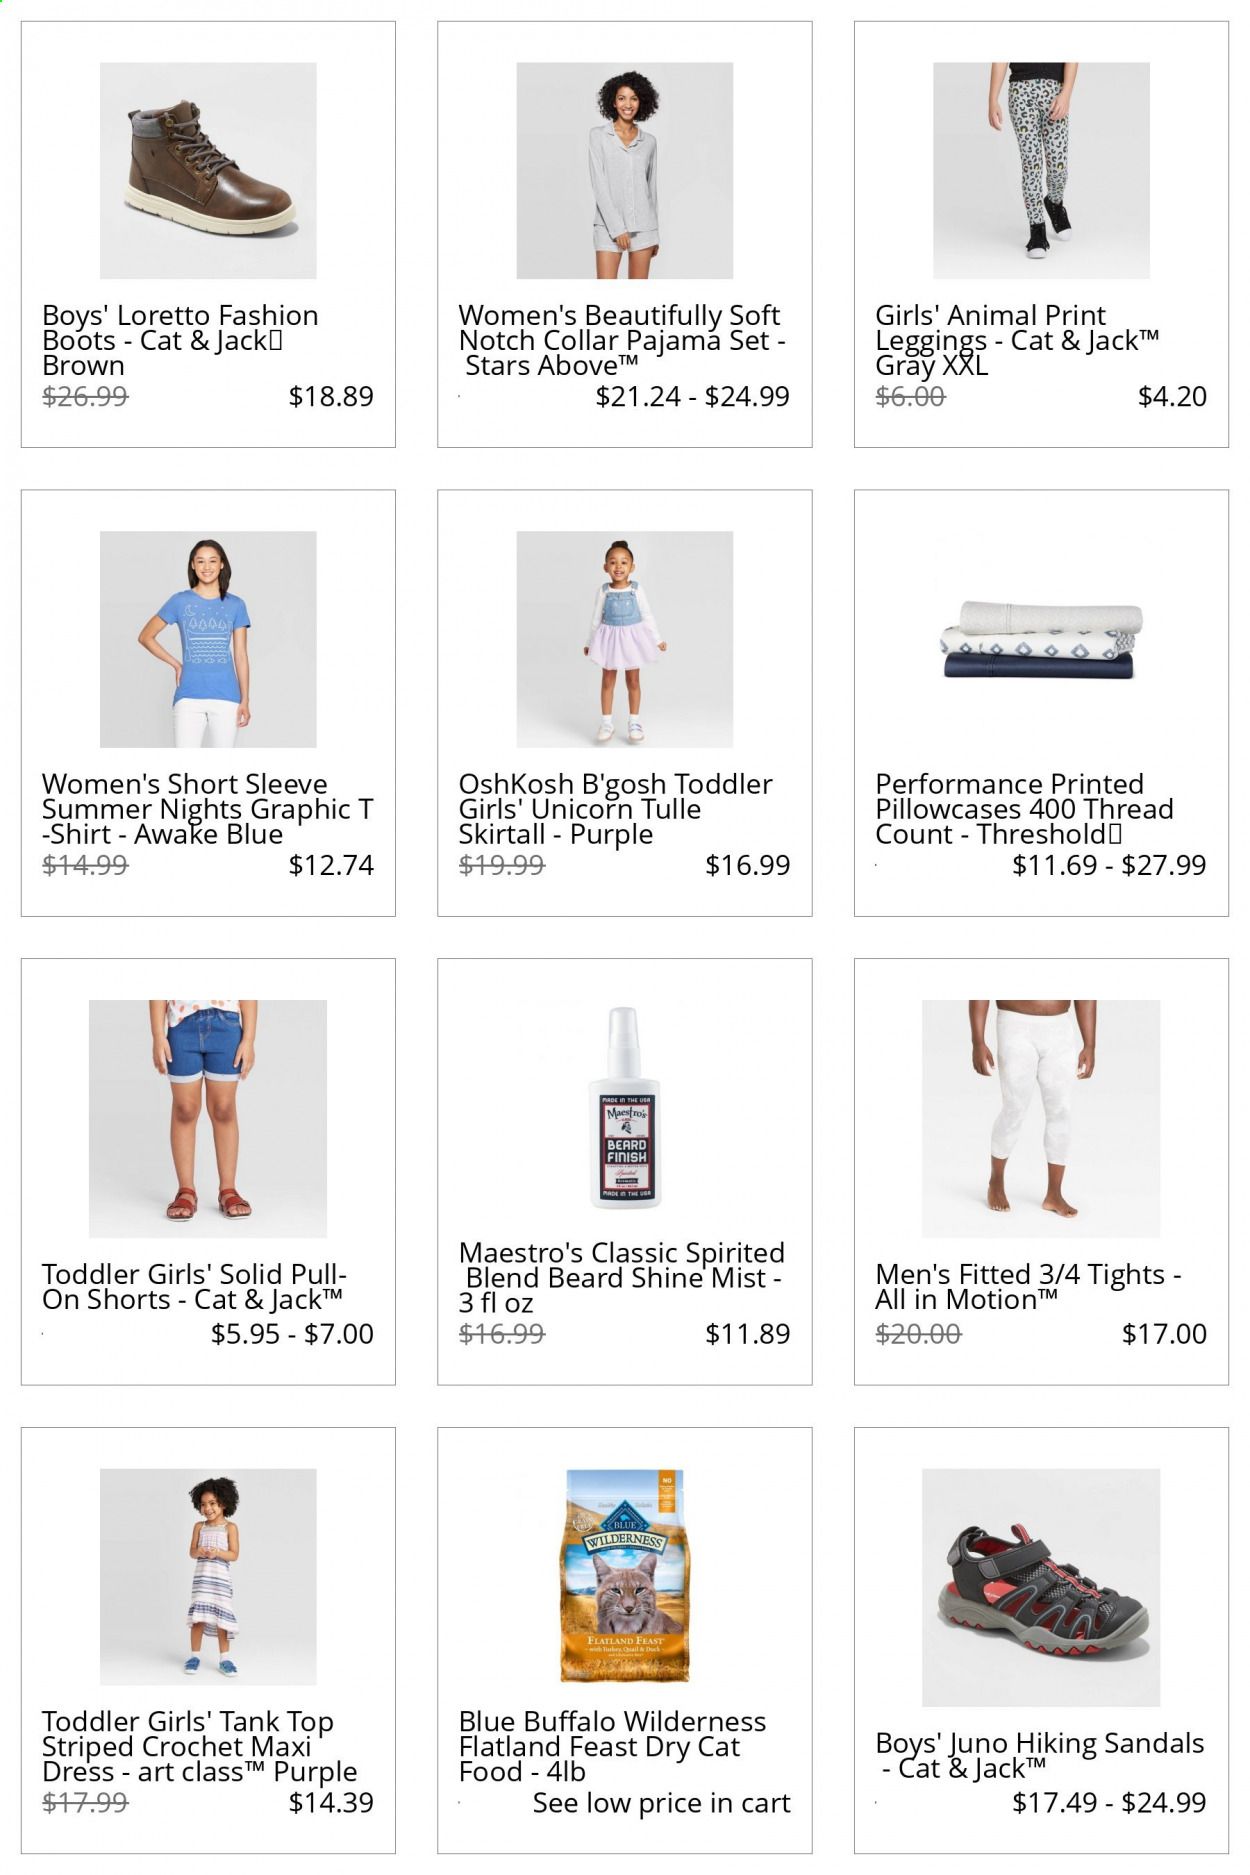Open the Men's Fitted 3/4 Tights title

tap(1028, 1287)
